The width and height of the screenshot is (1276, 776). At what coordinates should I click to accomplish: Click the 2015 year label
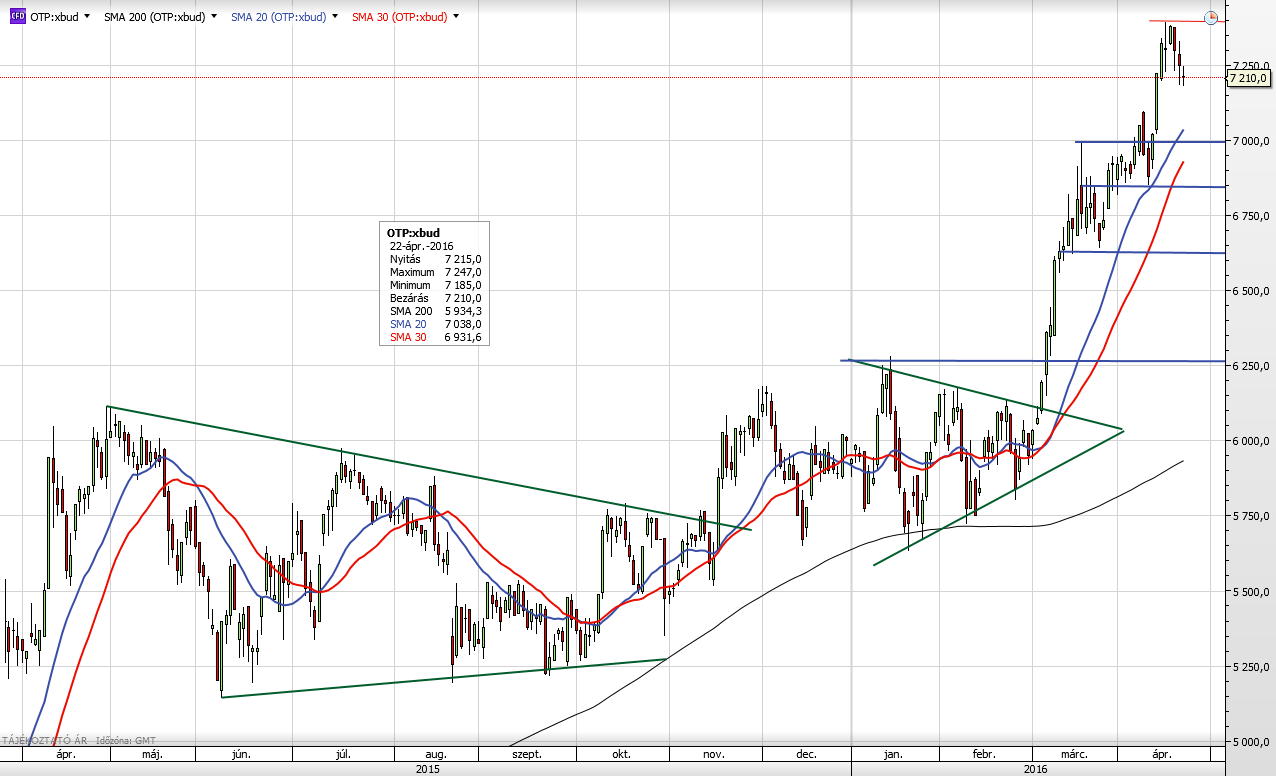[x=427, y=769]
